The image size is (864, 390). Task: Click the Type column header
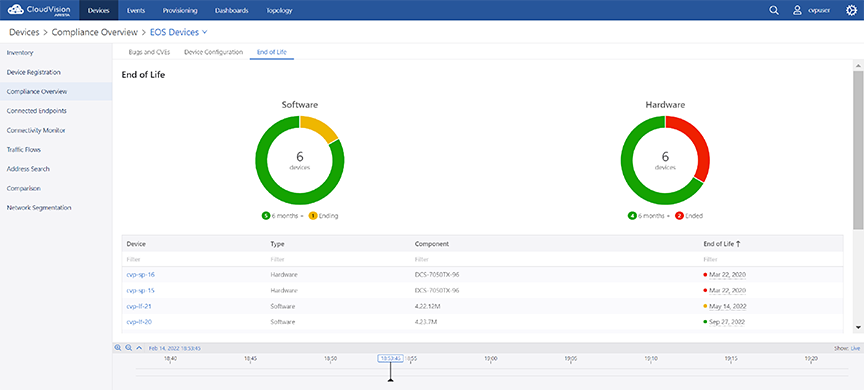click(x=277, y=243)
